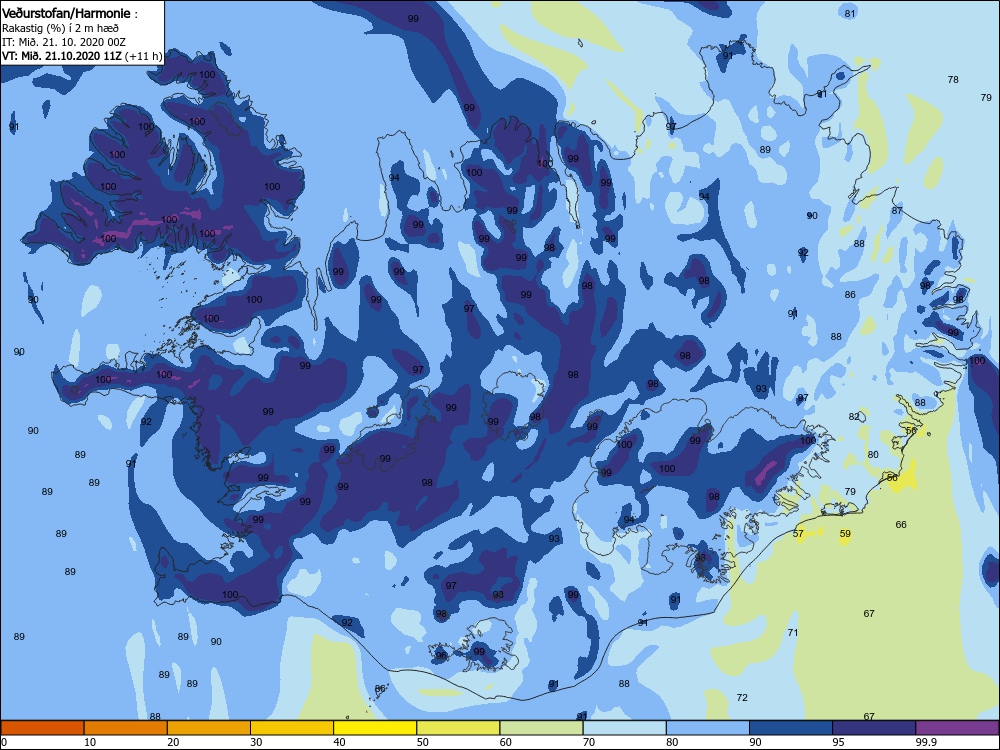Screen dimensions: 1000x750
Task: Click the legend tick label 20
Action: tap(173, 742)
